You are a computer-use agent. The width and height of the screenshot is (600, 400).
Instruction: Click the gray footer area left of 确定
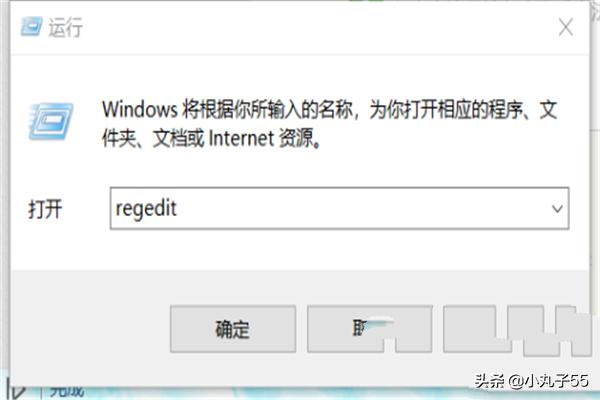click(x=90, y=329)
